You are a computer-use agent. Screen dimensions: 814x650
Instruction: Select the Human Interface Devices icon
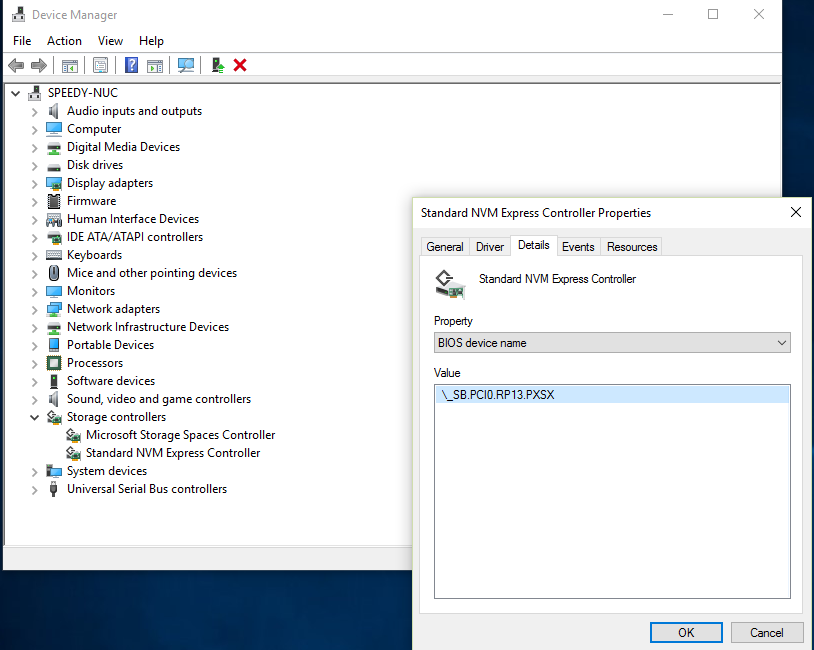[x=54, y=220]
